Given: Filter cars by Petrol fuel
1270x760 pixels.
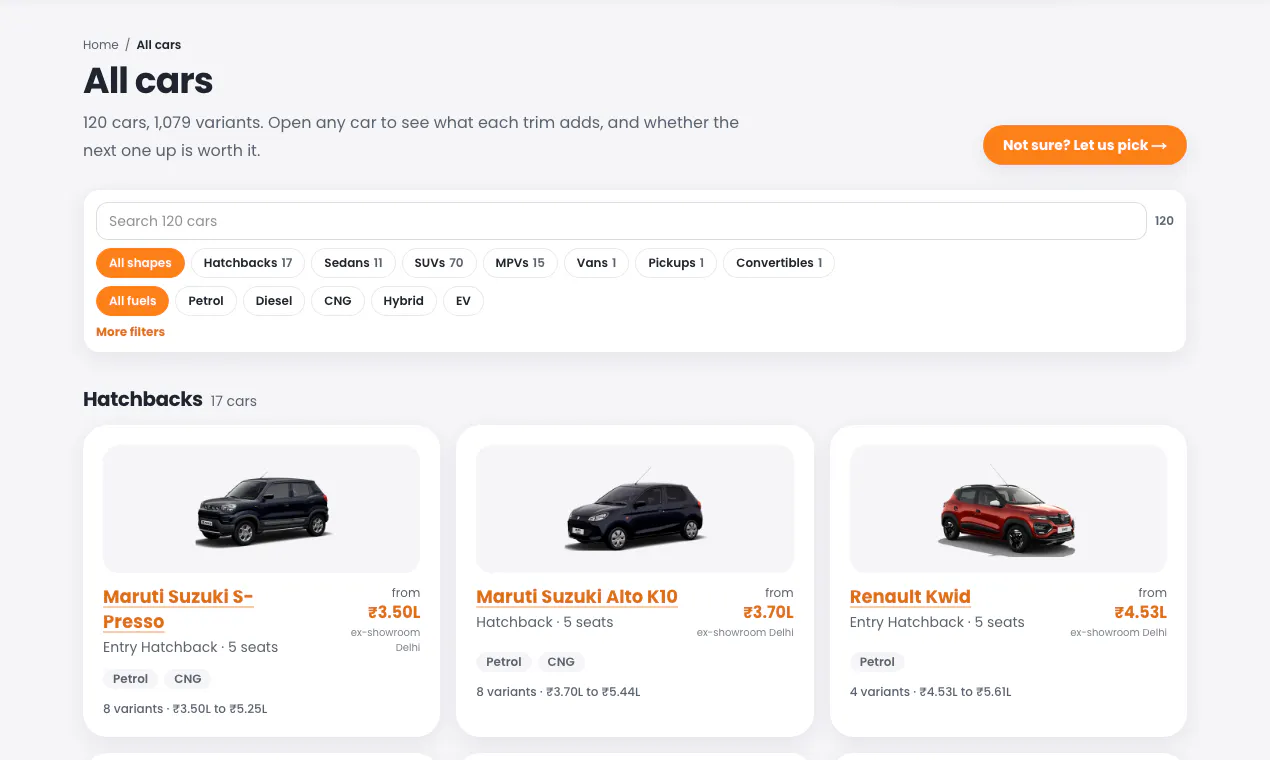Looking at the screenshot, I should 206,301.
